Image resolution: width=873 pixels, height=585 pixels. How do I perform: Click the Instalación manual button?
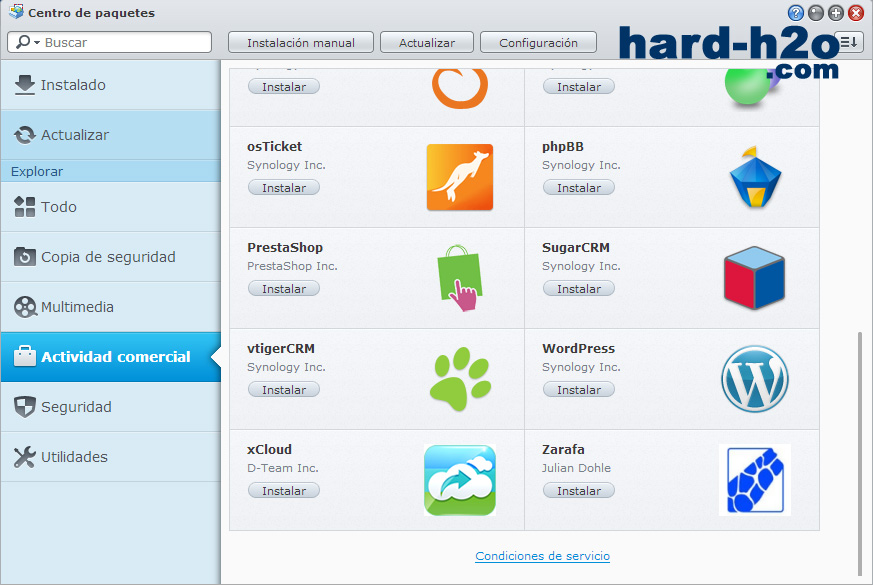301,42
